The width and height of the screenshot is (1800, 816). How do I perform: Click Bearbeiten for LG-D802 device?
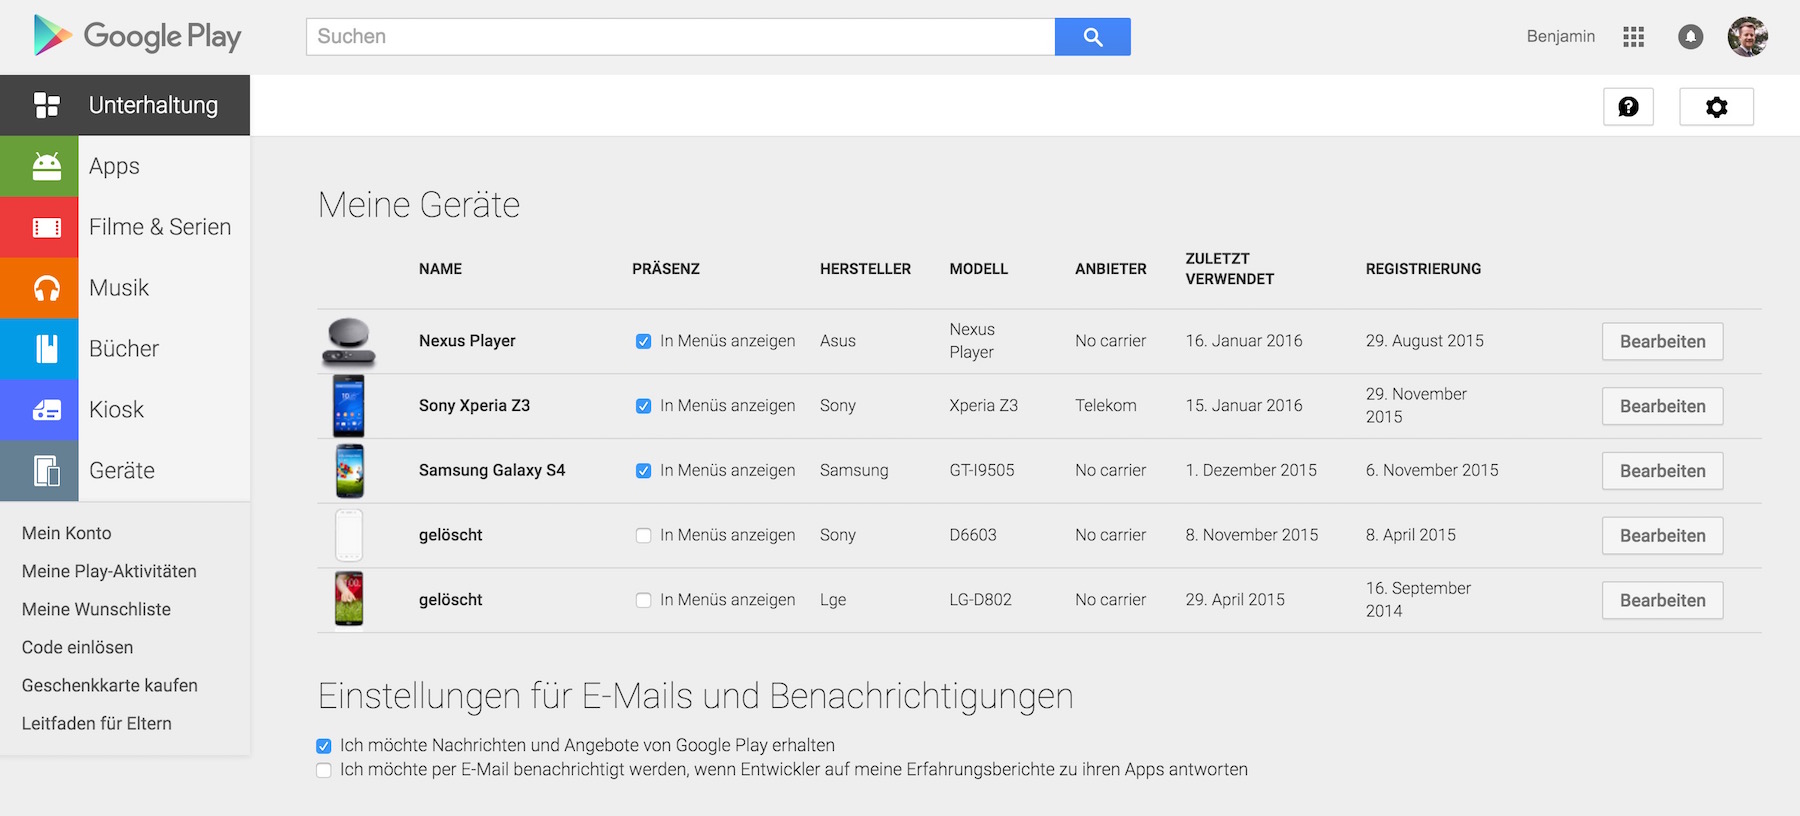click(1662, 600)
